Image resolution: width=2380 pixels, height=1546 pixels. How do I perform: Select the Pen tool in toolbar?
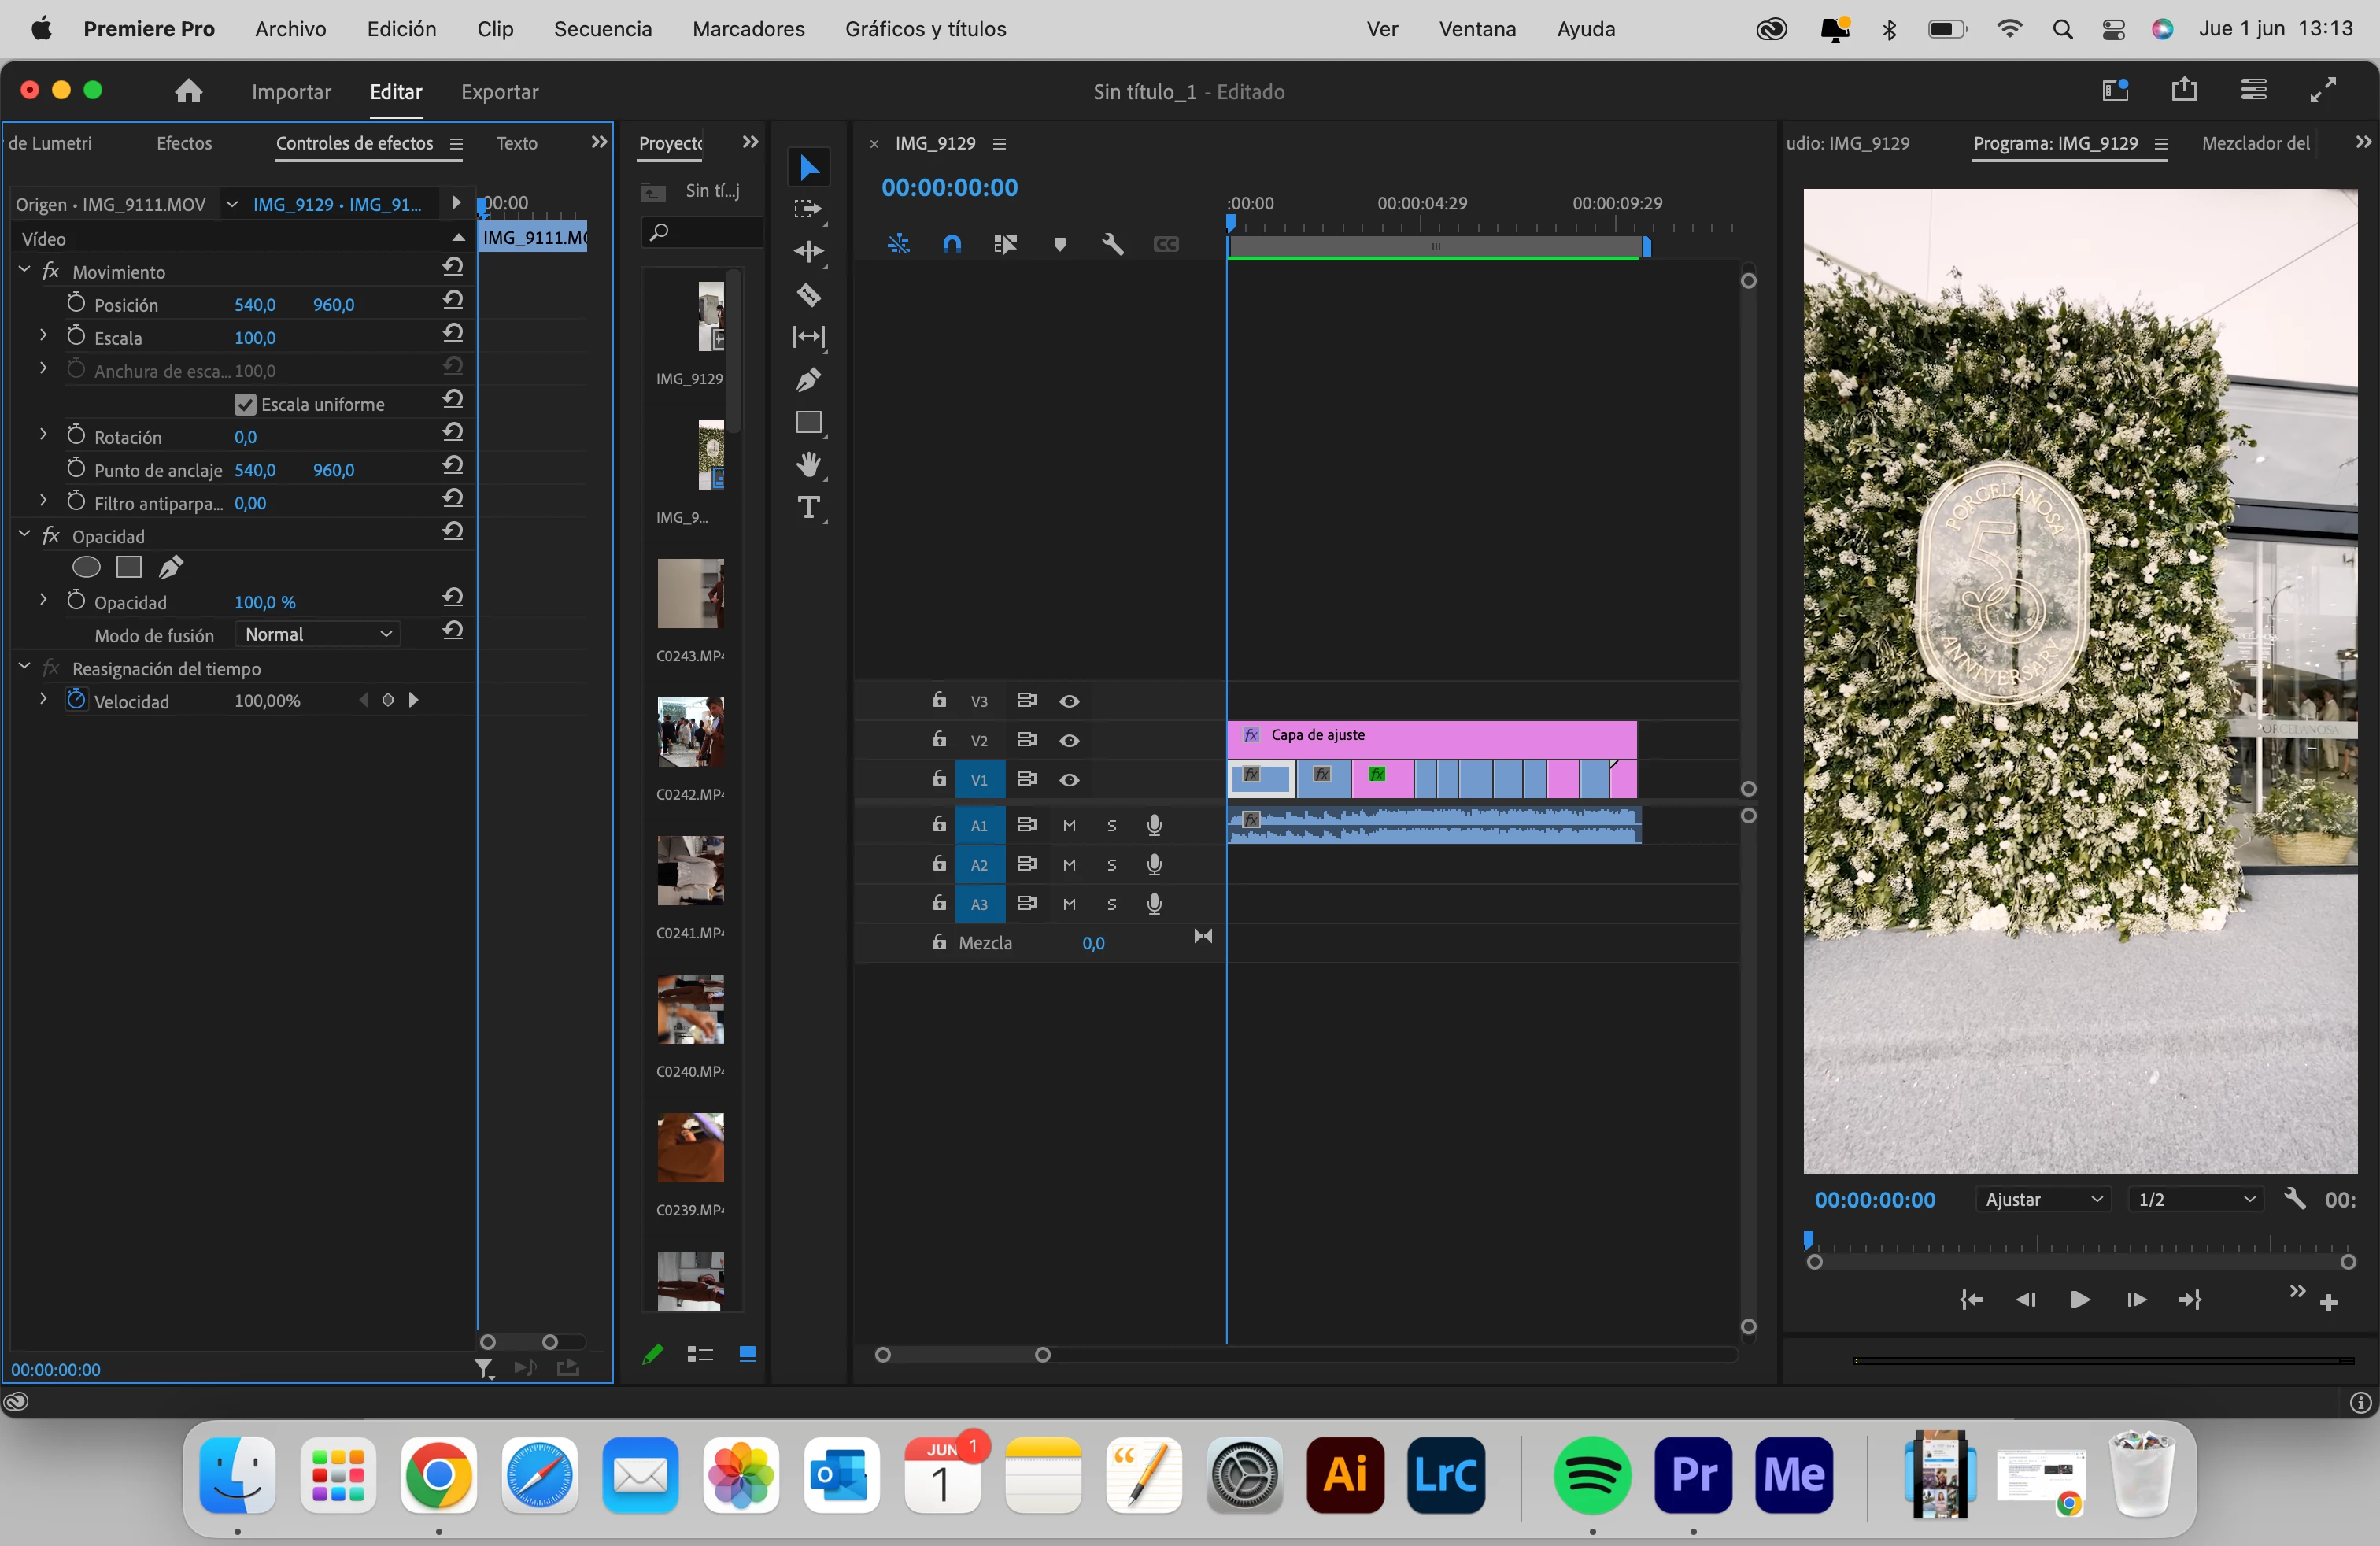pos(808,380)
